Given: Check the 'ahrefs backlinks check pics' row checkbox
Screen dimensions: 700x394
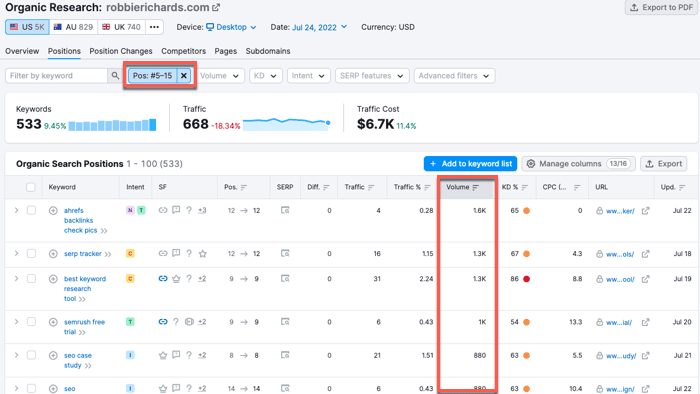Looking at the screenshot, I should tap(31, 210).
